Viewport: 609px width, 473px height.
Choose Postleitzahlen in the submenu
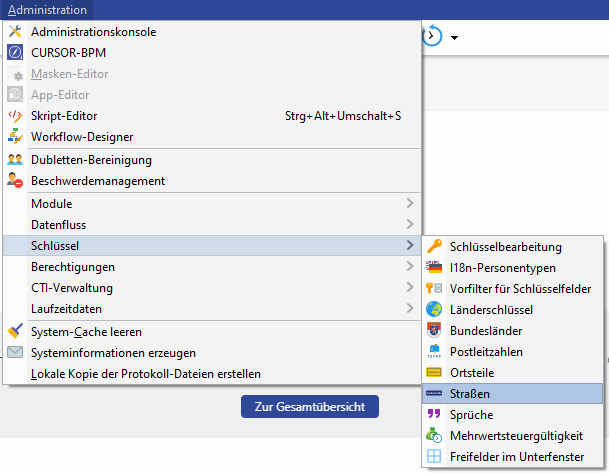[486, 352]
